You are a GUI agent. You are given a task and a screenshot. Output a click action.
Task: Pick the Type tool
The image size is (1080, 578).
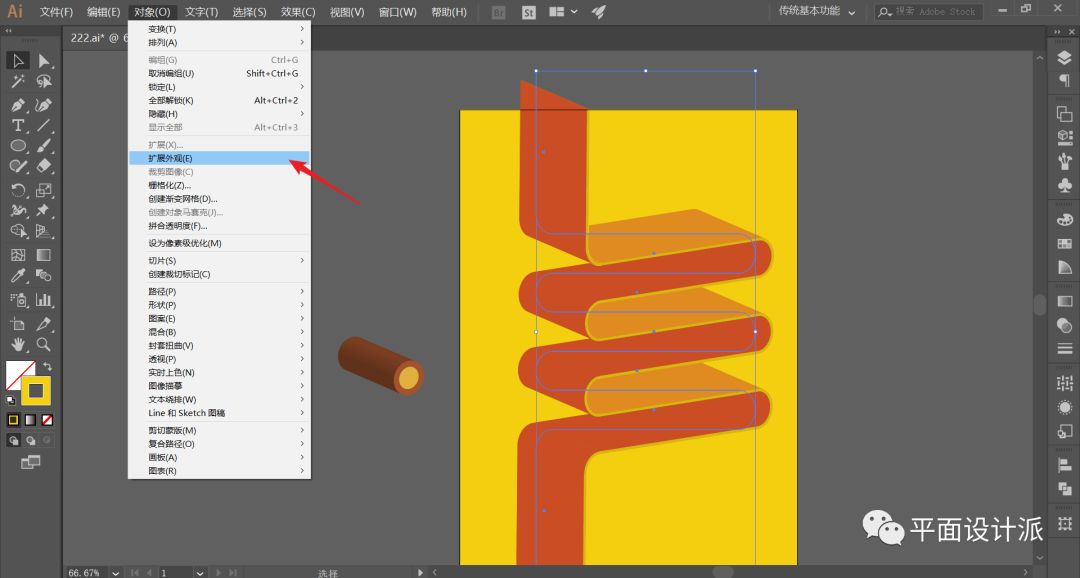click(18, 126)
